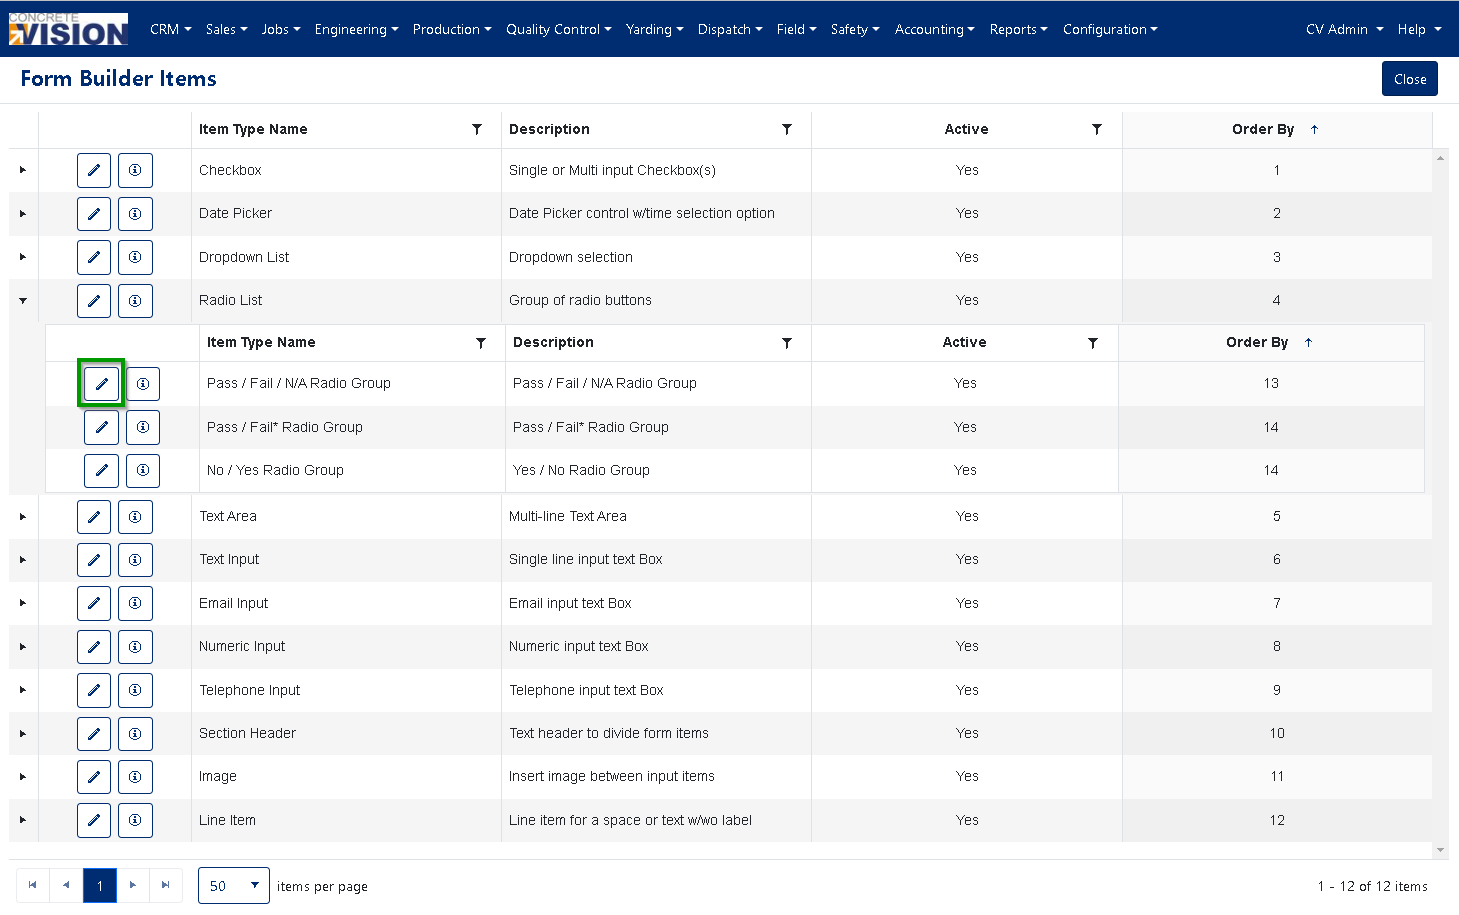Select 'Insert image between input items' text
The image size is (1459, 915).
coord(611,777)
